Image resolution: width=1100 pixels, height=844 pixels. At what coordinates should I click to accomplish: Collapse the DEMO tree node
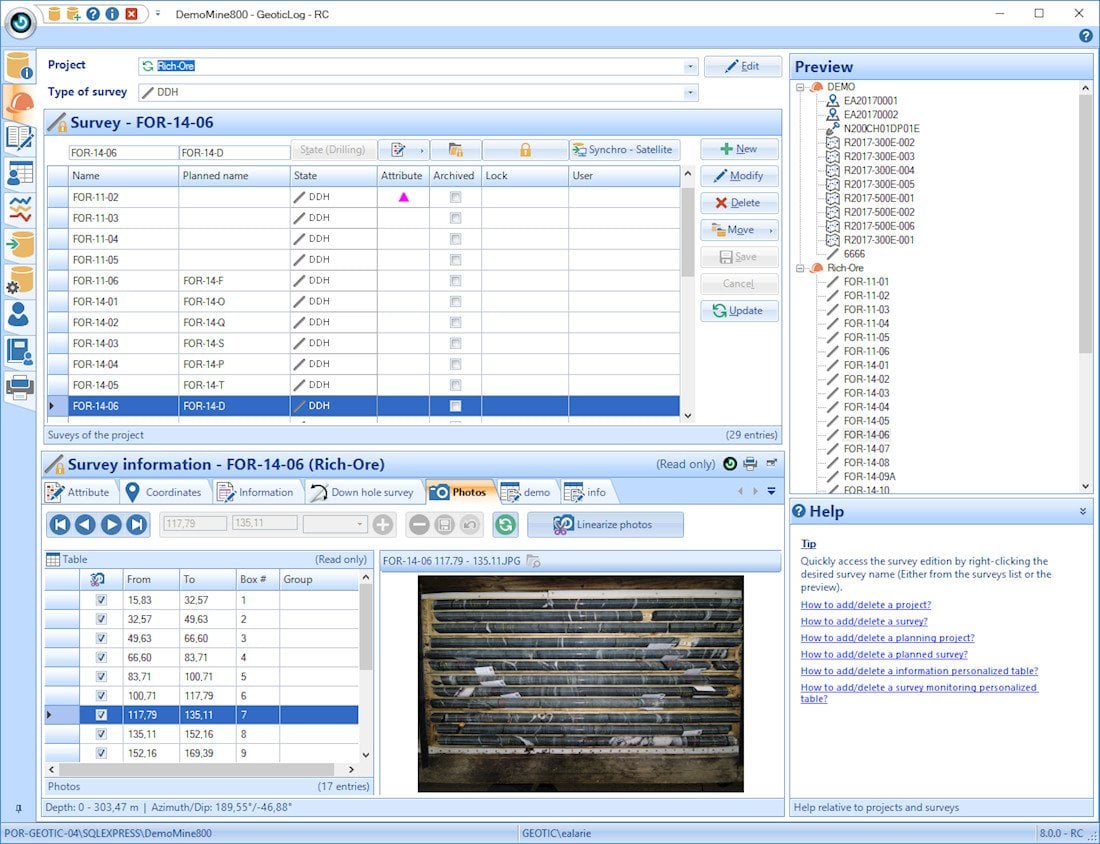pyautogui.click(x=801, y=87)
